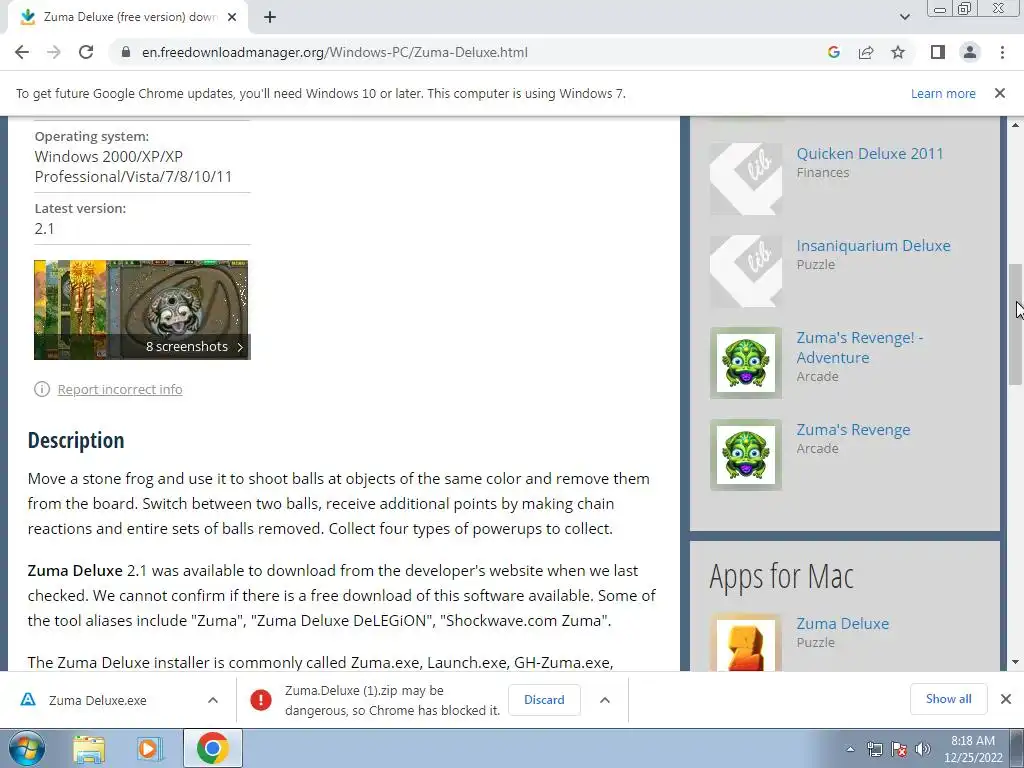This screenshot has height=768, width=1024.
Task: Launch Windows Media Player from taskbar
Action: coord(149,748)
